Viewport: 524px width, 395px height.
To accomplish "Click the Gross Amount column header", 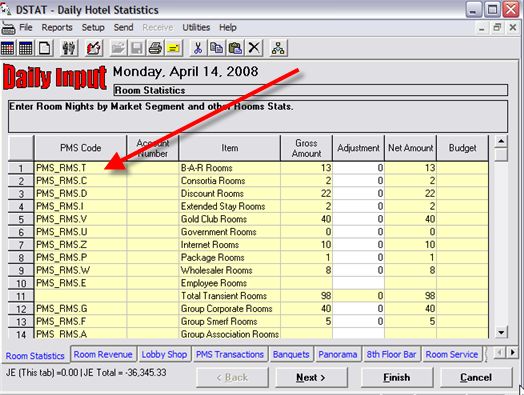I will (306, 148).
